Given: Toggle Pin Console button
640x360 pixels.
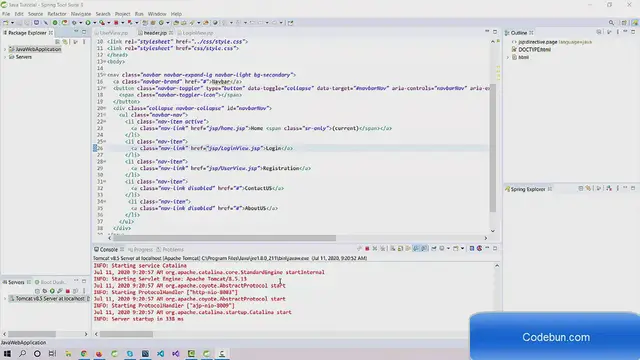Looking at the screenshot, I should click(x=433, y=249).
